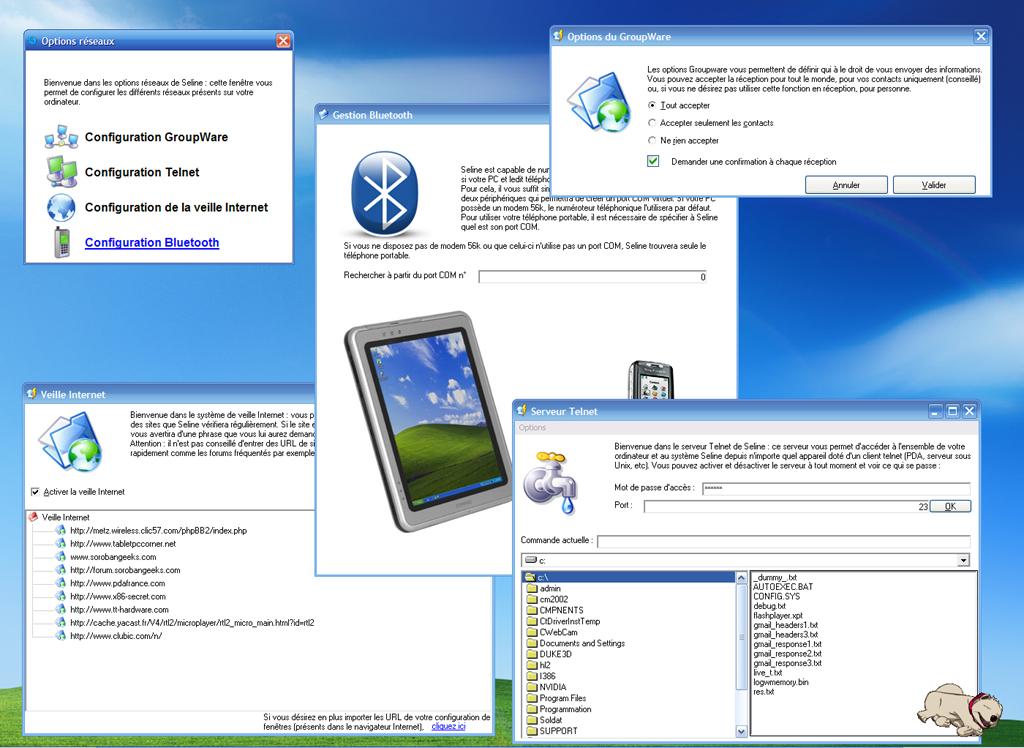Screen dimensions: 1024x748
Task: Click the OK button next to the Port field
Action: (x=950, y=506)
